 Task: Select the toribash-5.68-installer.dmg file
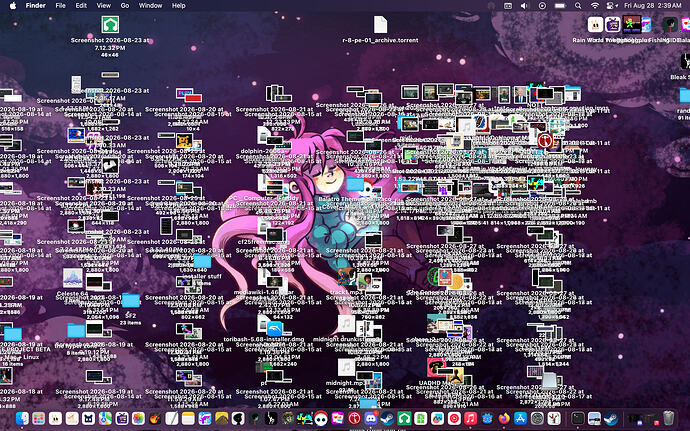click(x=264, y=324)
